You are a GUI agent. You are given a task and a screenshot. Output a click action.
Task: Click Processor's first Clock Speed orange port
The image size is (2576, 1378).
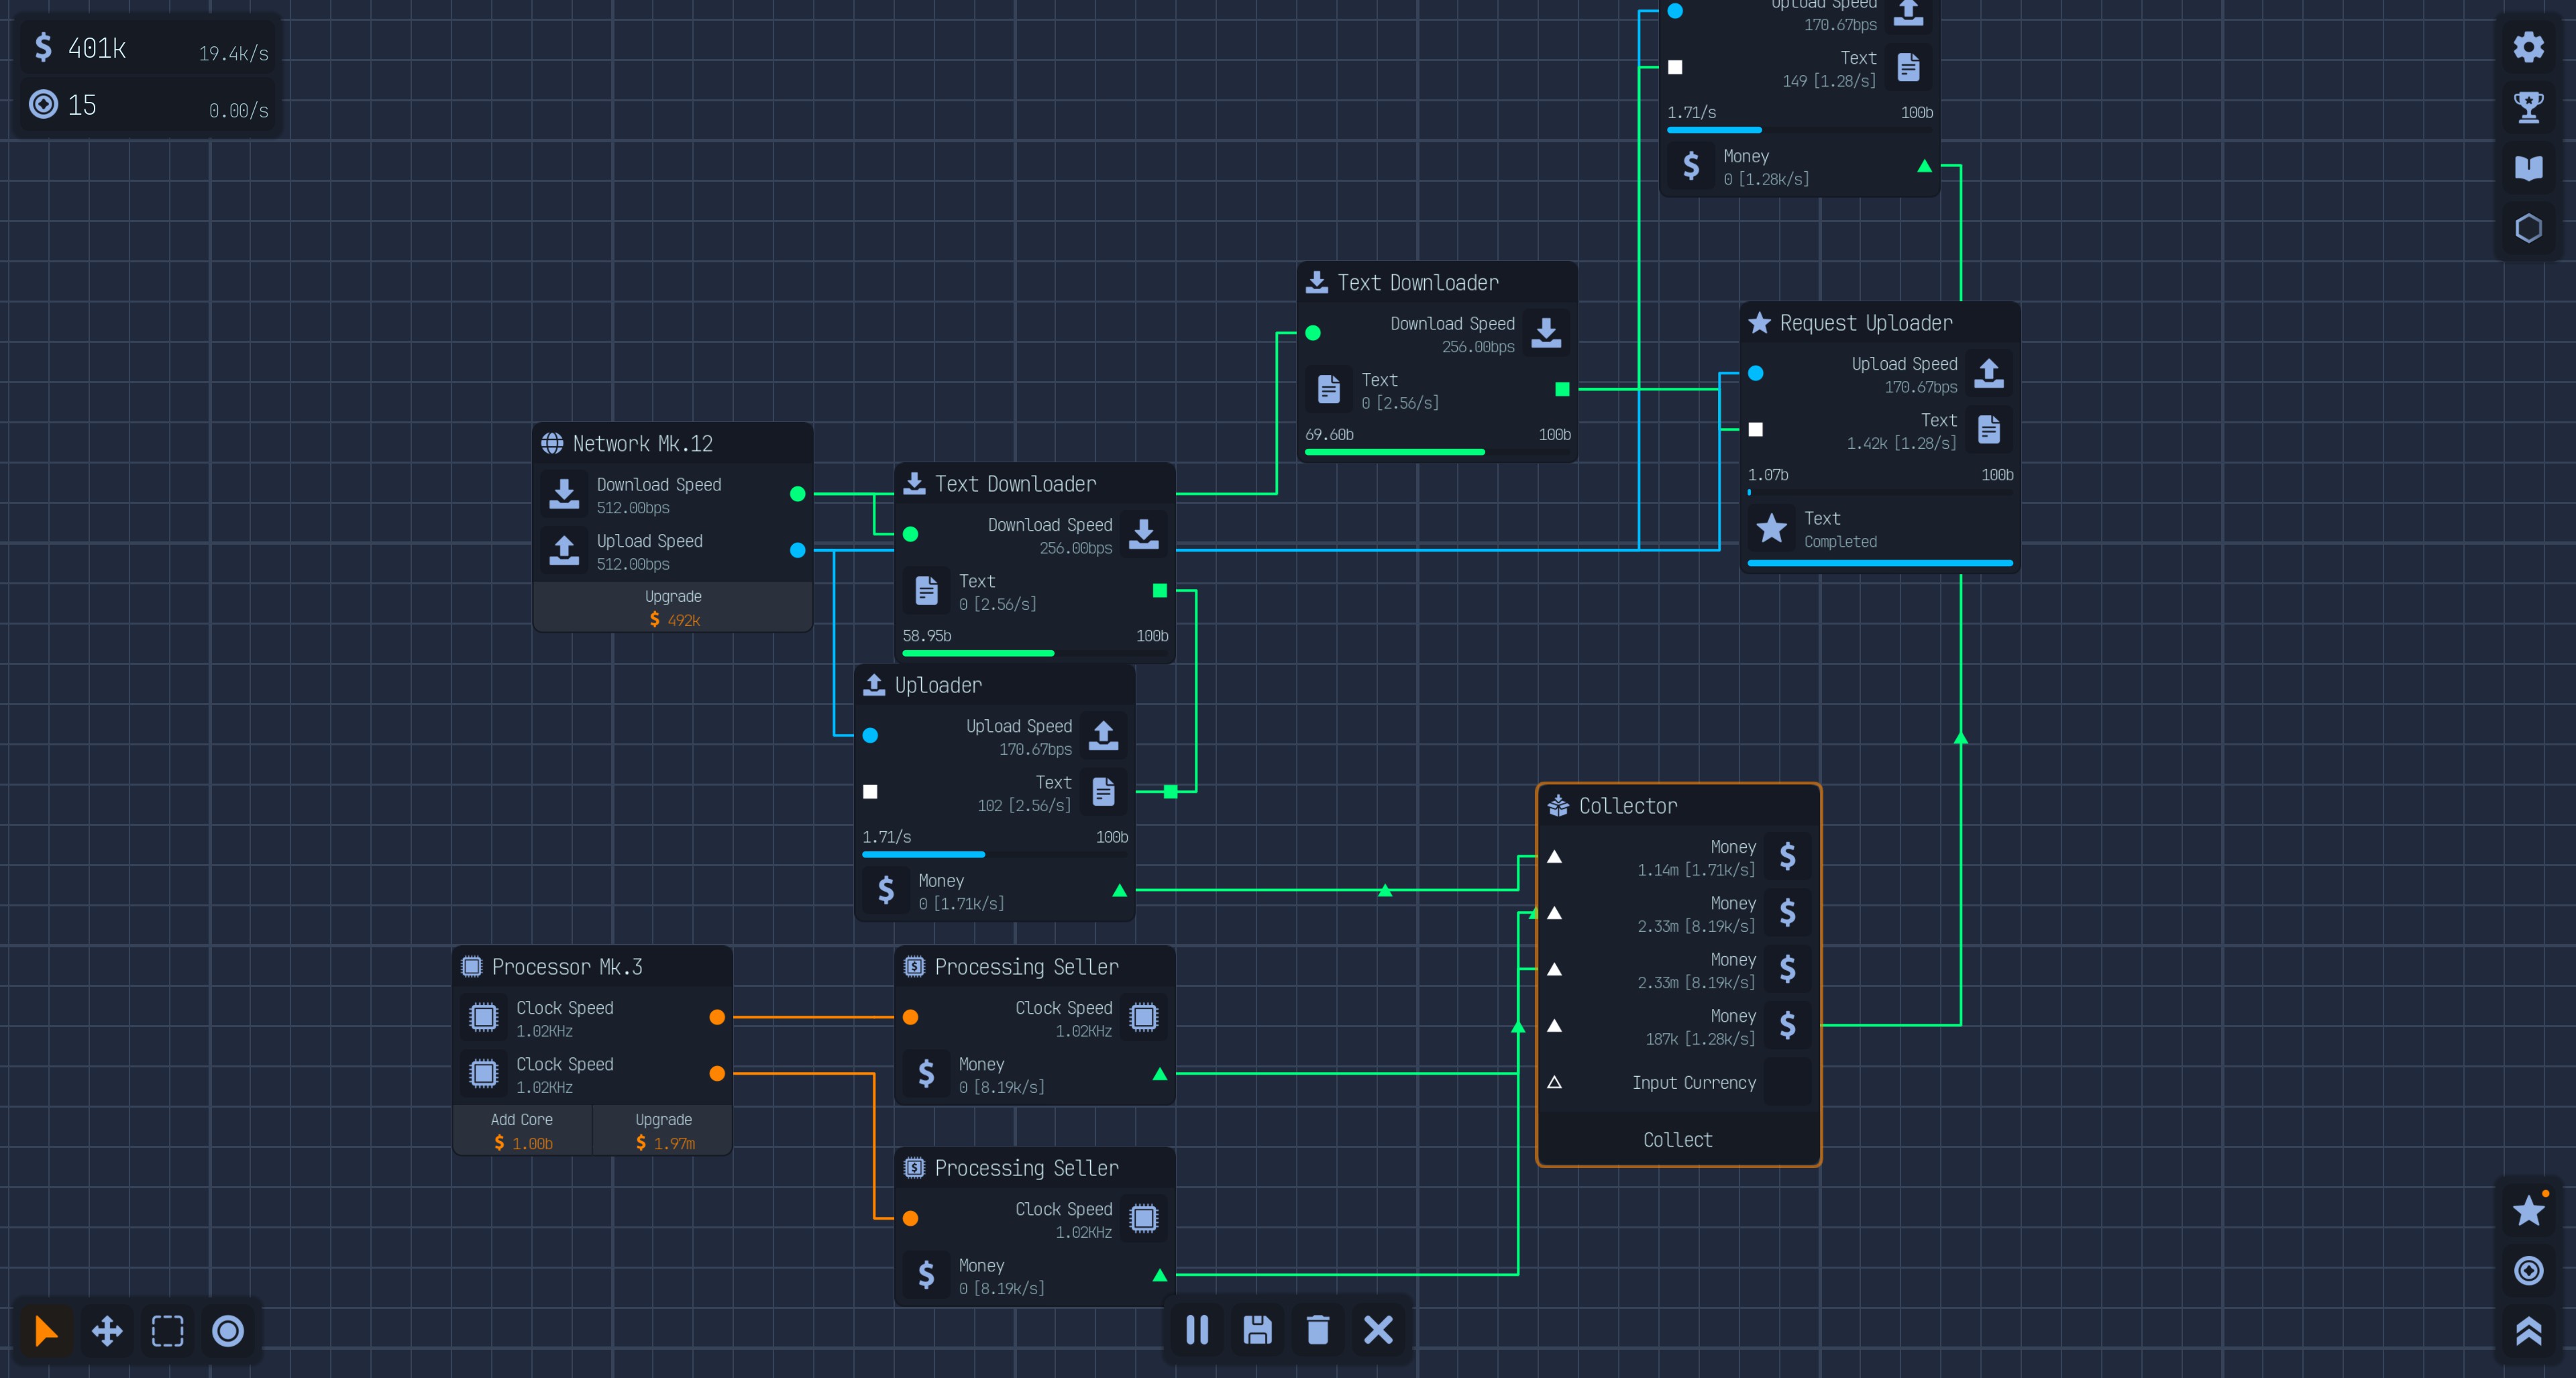tap(717, 1017)
